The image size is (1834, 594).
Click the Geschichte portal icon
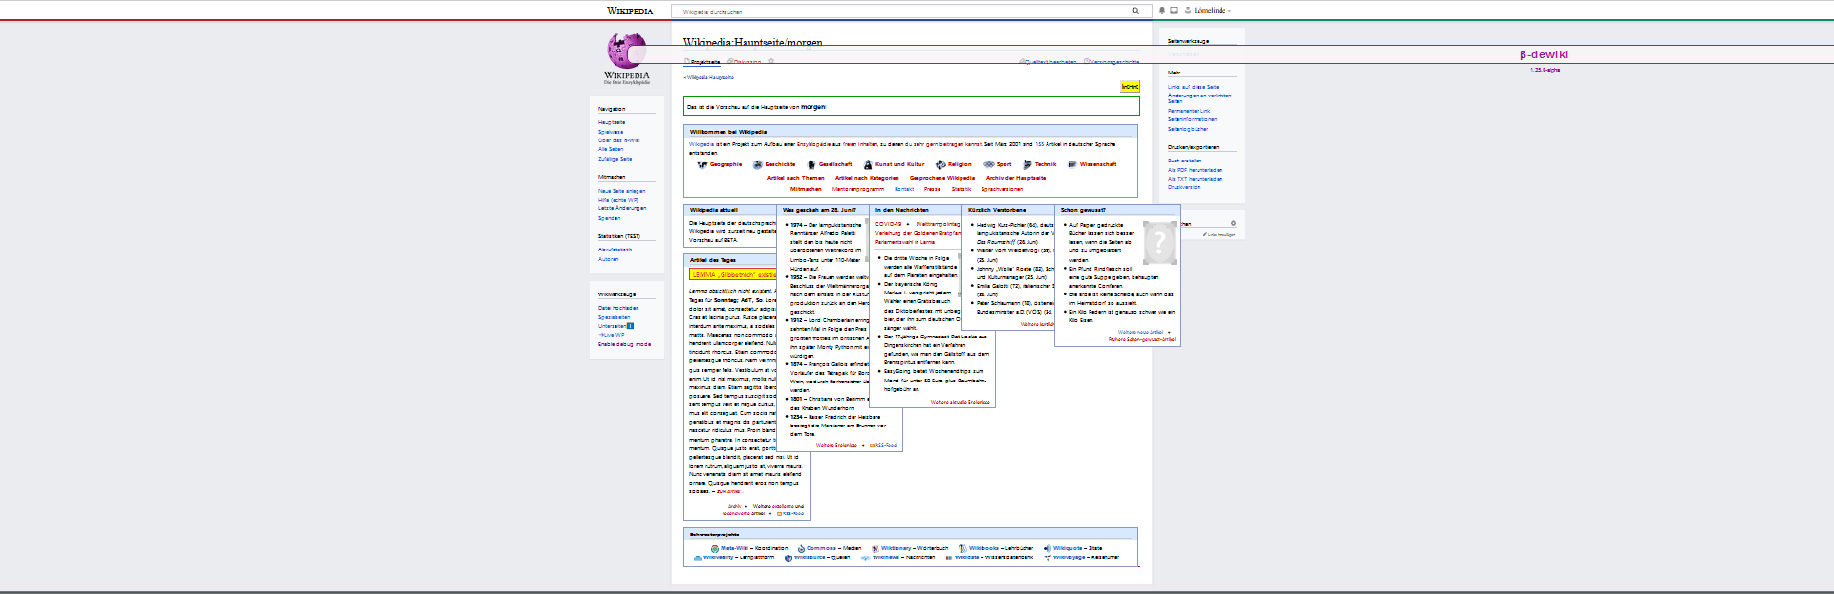758,164
